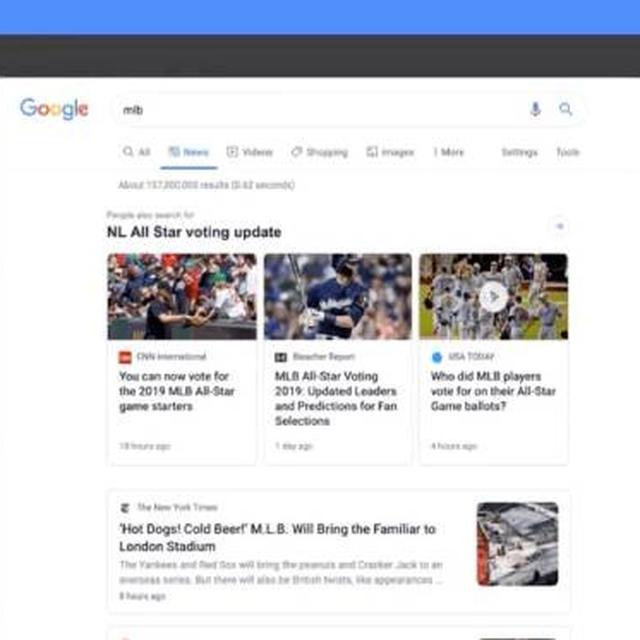Select the Images tab
Image resolution: width=640 pixels, height=640 pixels.
click(x=390, y=152)
